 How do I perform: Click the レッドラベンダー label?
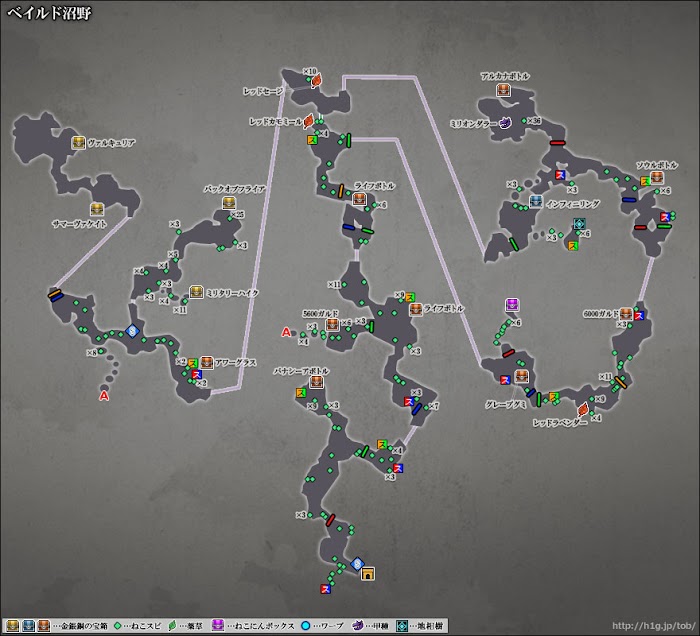560,423
